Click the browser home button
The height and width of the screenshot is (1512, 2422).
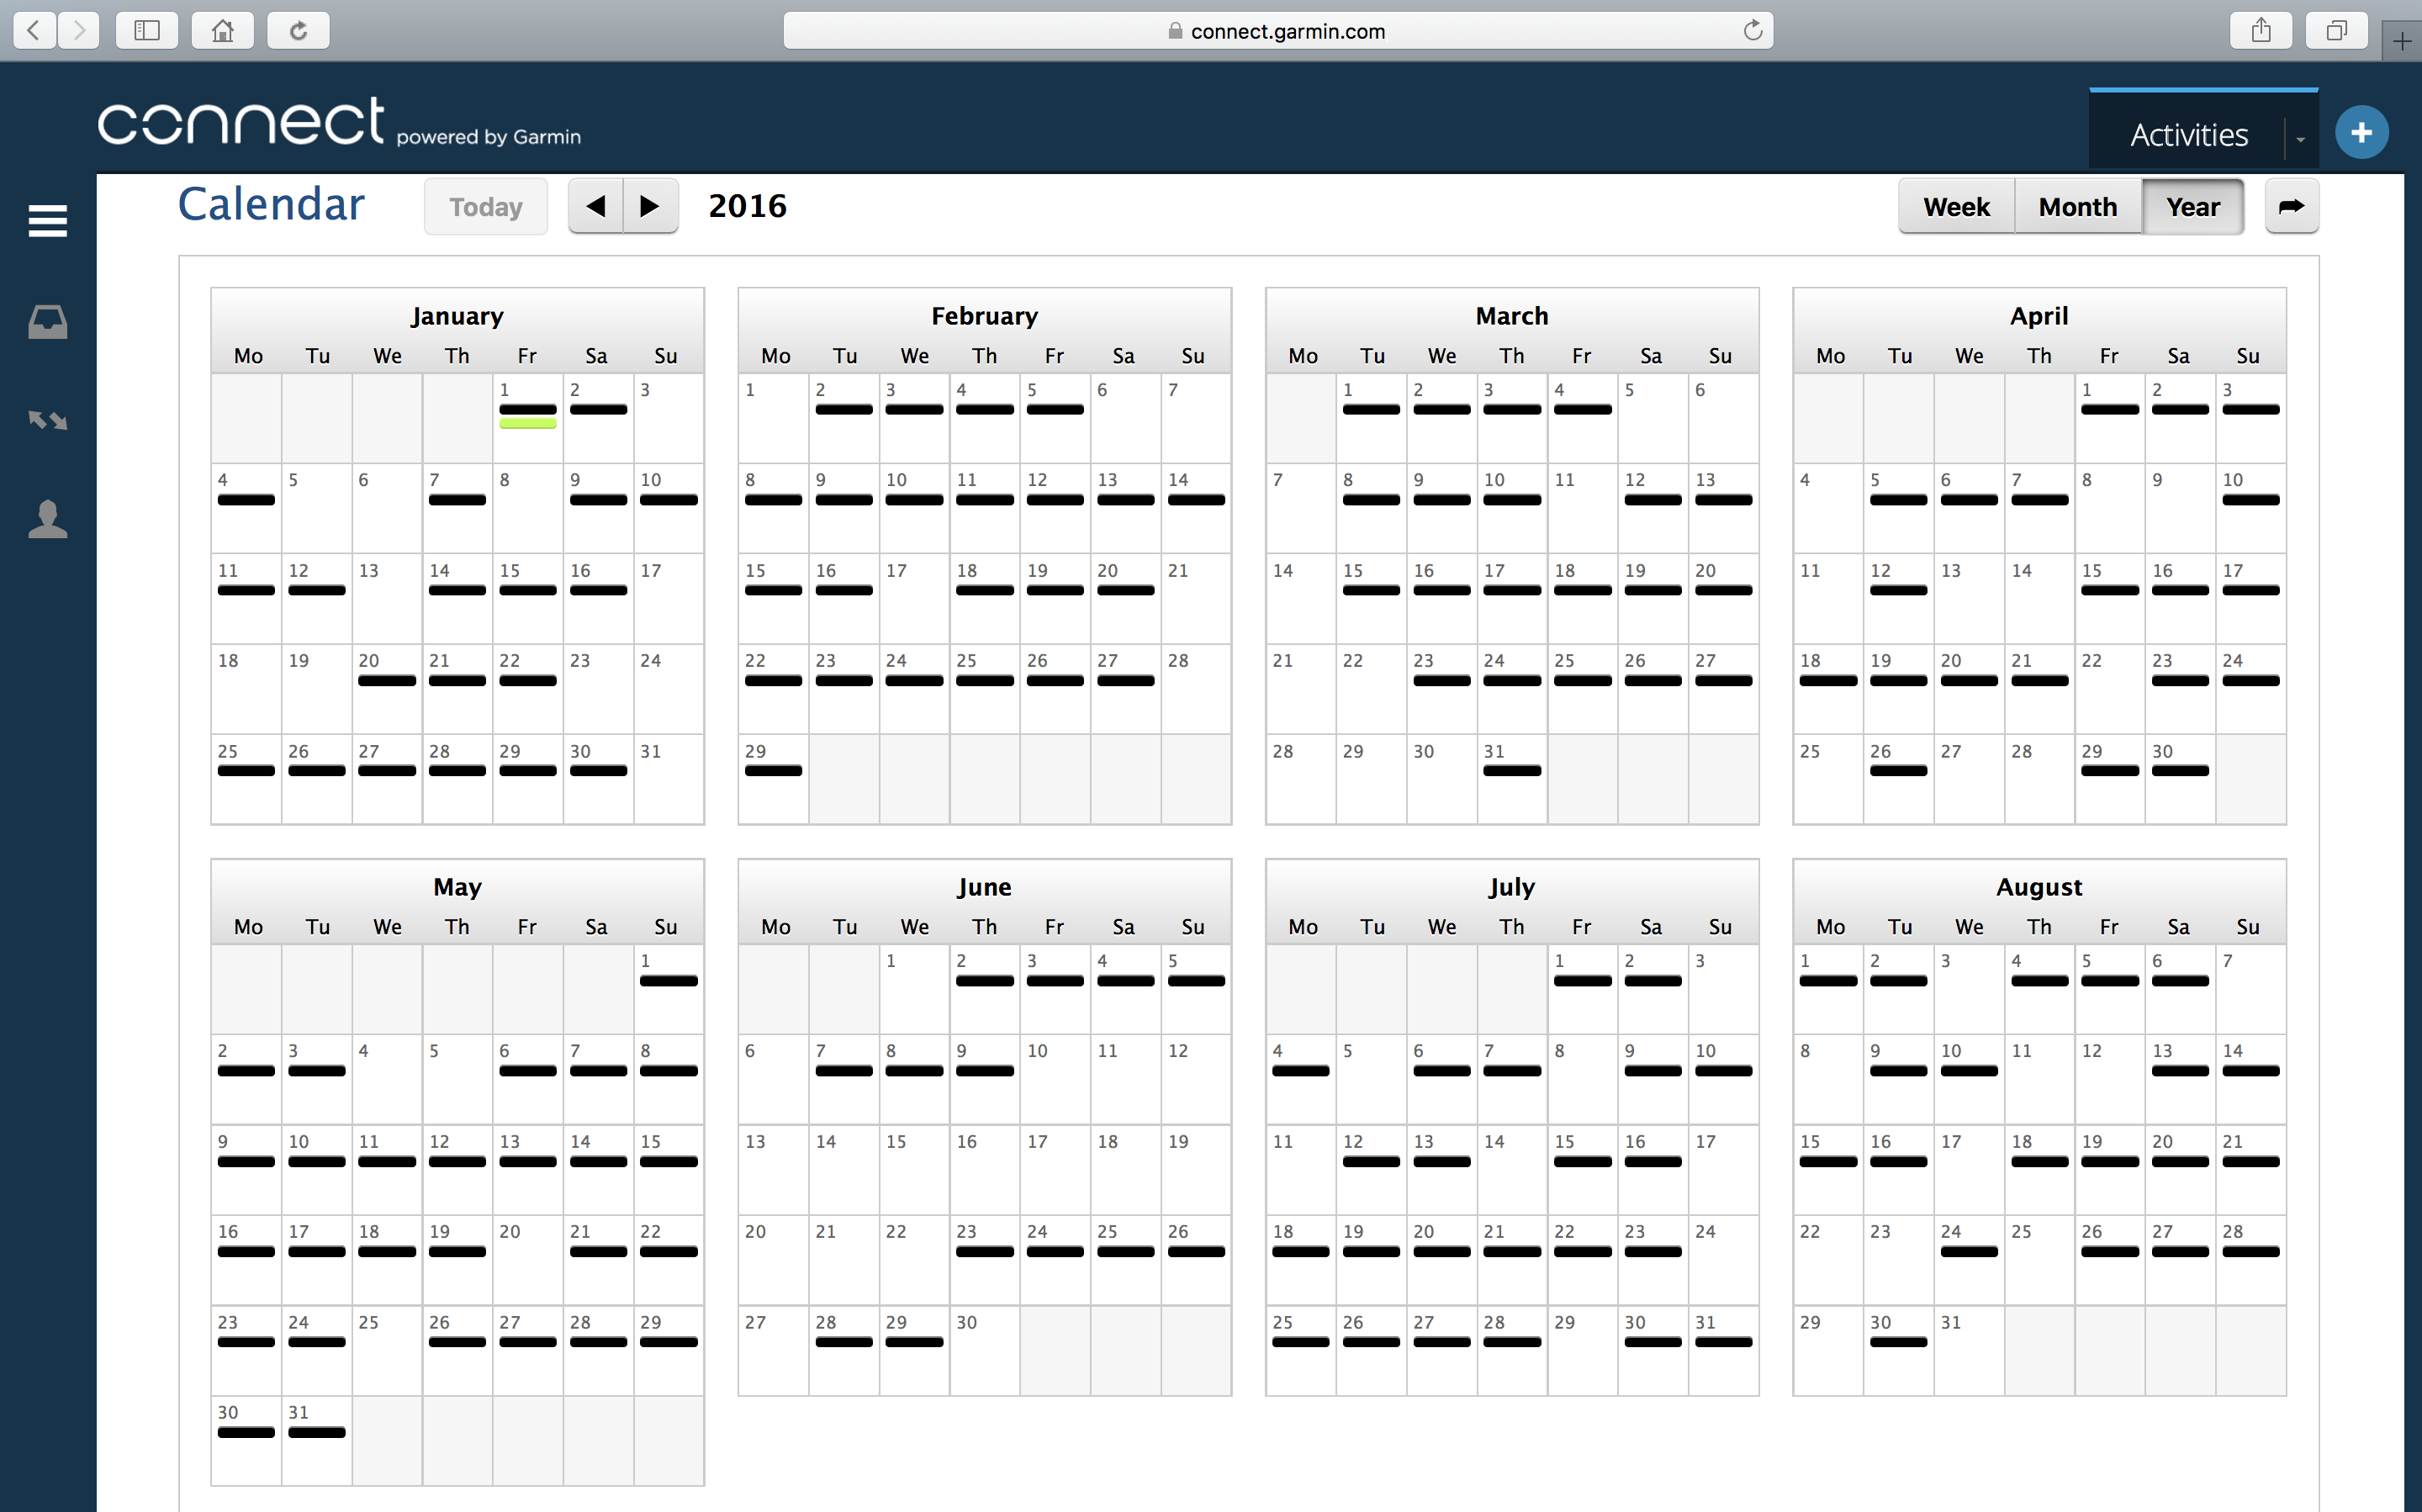click(x=223, y=30)
